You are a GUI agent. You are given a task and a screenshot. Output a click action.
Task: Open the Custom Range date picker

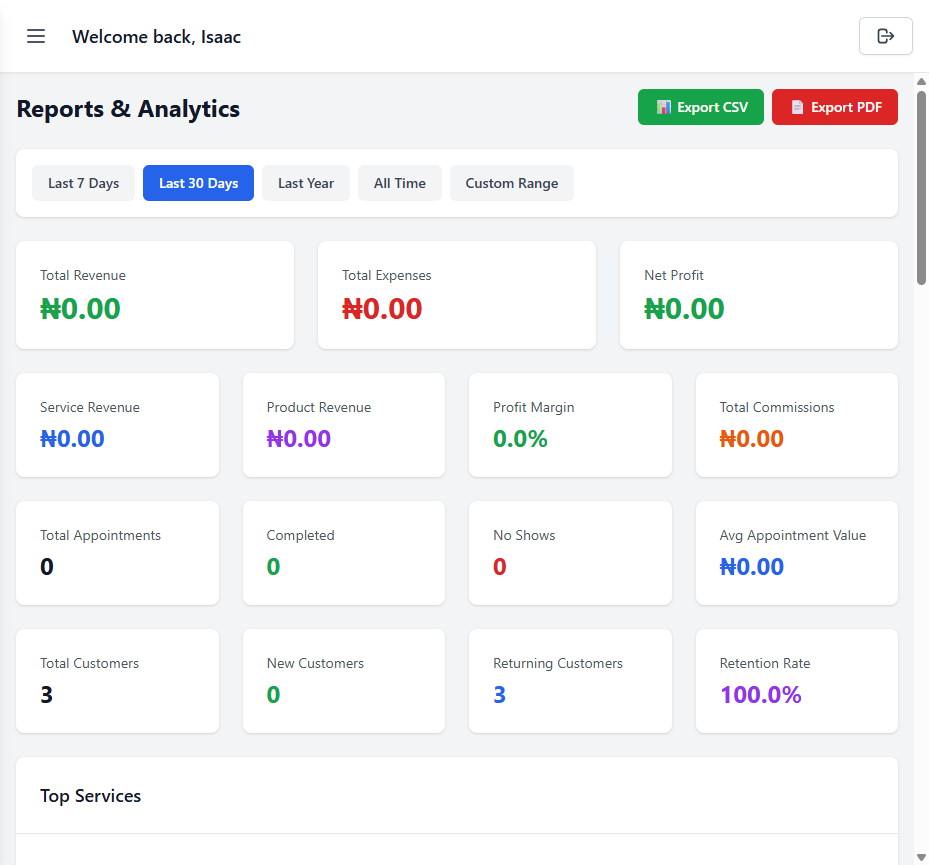[511, 183]
